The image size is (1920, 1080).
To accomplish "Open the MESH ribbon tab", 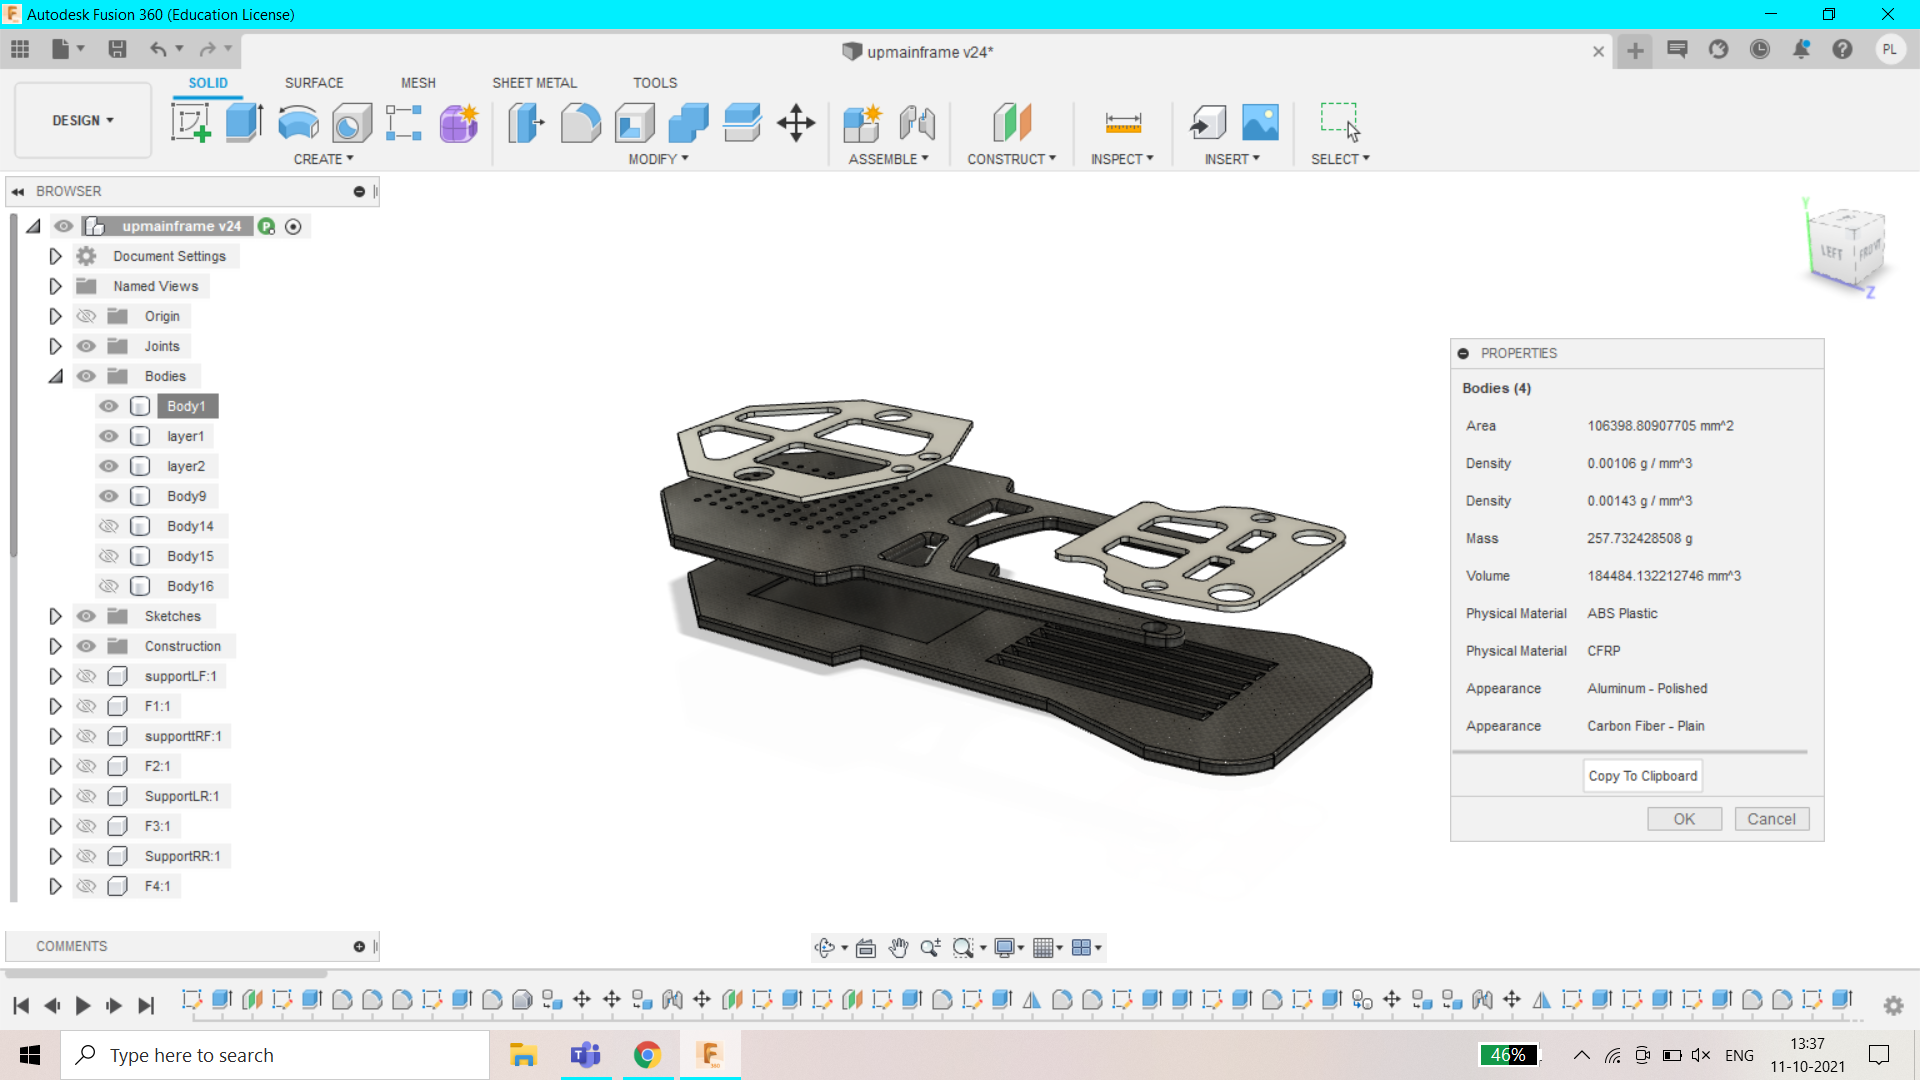I will tap(418, 83).
